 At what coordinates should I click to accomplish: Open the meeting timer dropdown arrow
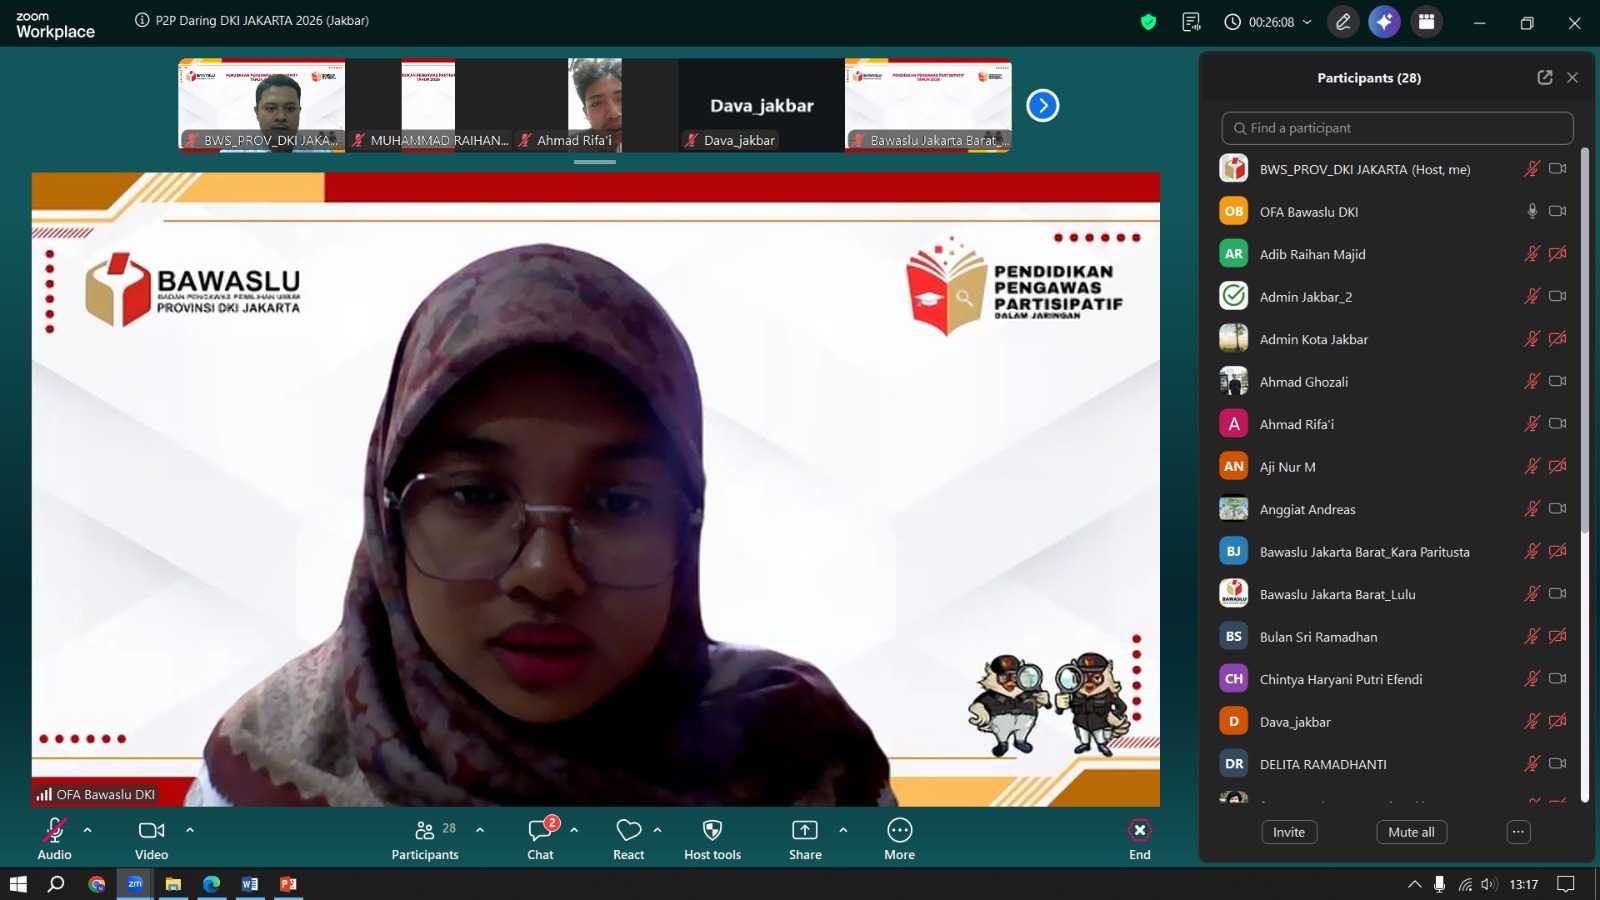[1307, 22]
